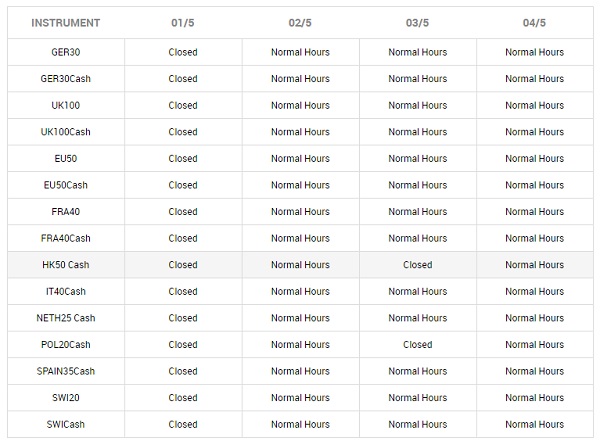600x441 pixels.
Task: Select the UK100Cash instrument cell
Action: tap(66, 132)
